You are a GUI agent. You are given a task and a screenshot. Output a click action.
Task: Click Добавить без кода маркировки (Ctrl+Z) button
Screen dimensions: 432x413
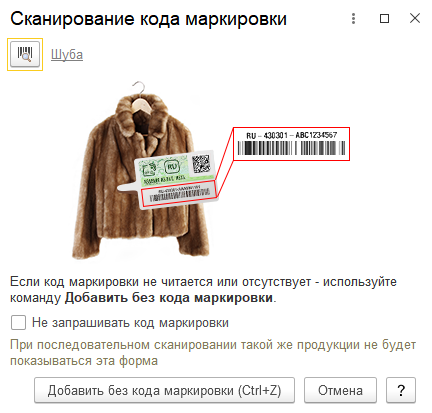click(164, 390)
